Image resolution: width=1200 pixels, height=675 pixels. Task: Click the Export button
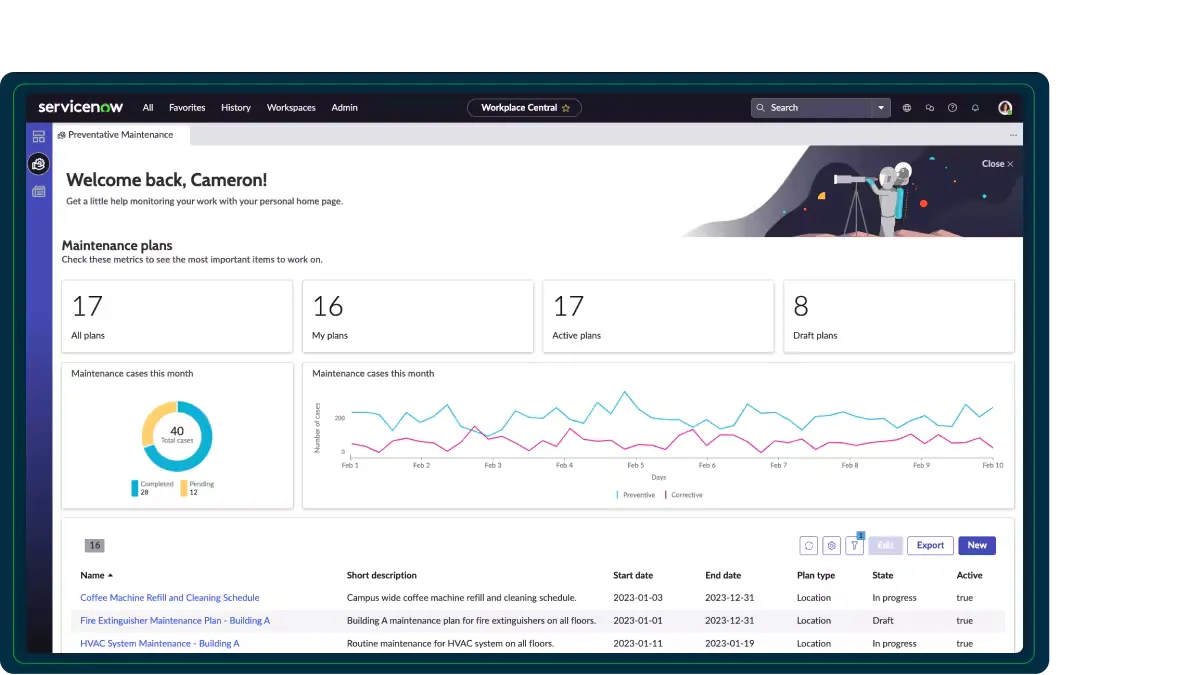[930, 545]
